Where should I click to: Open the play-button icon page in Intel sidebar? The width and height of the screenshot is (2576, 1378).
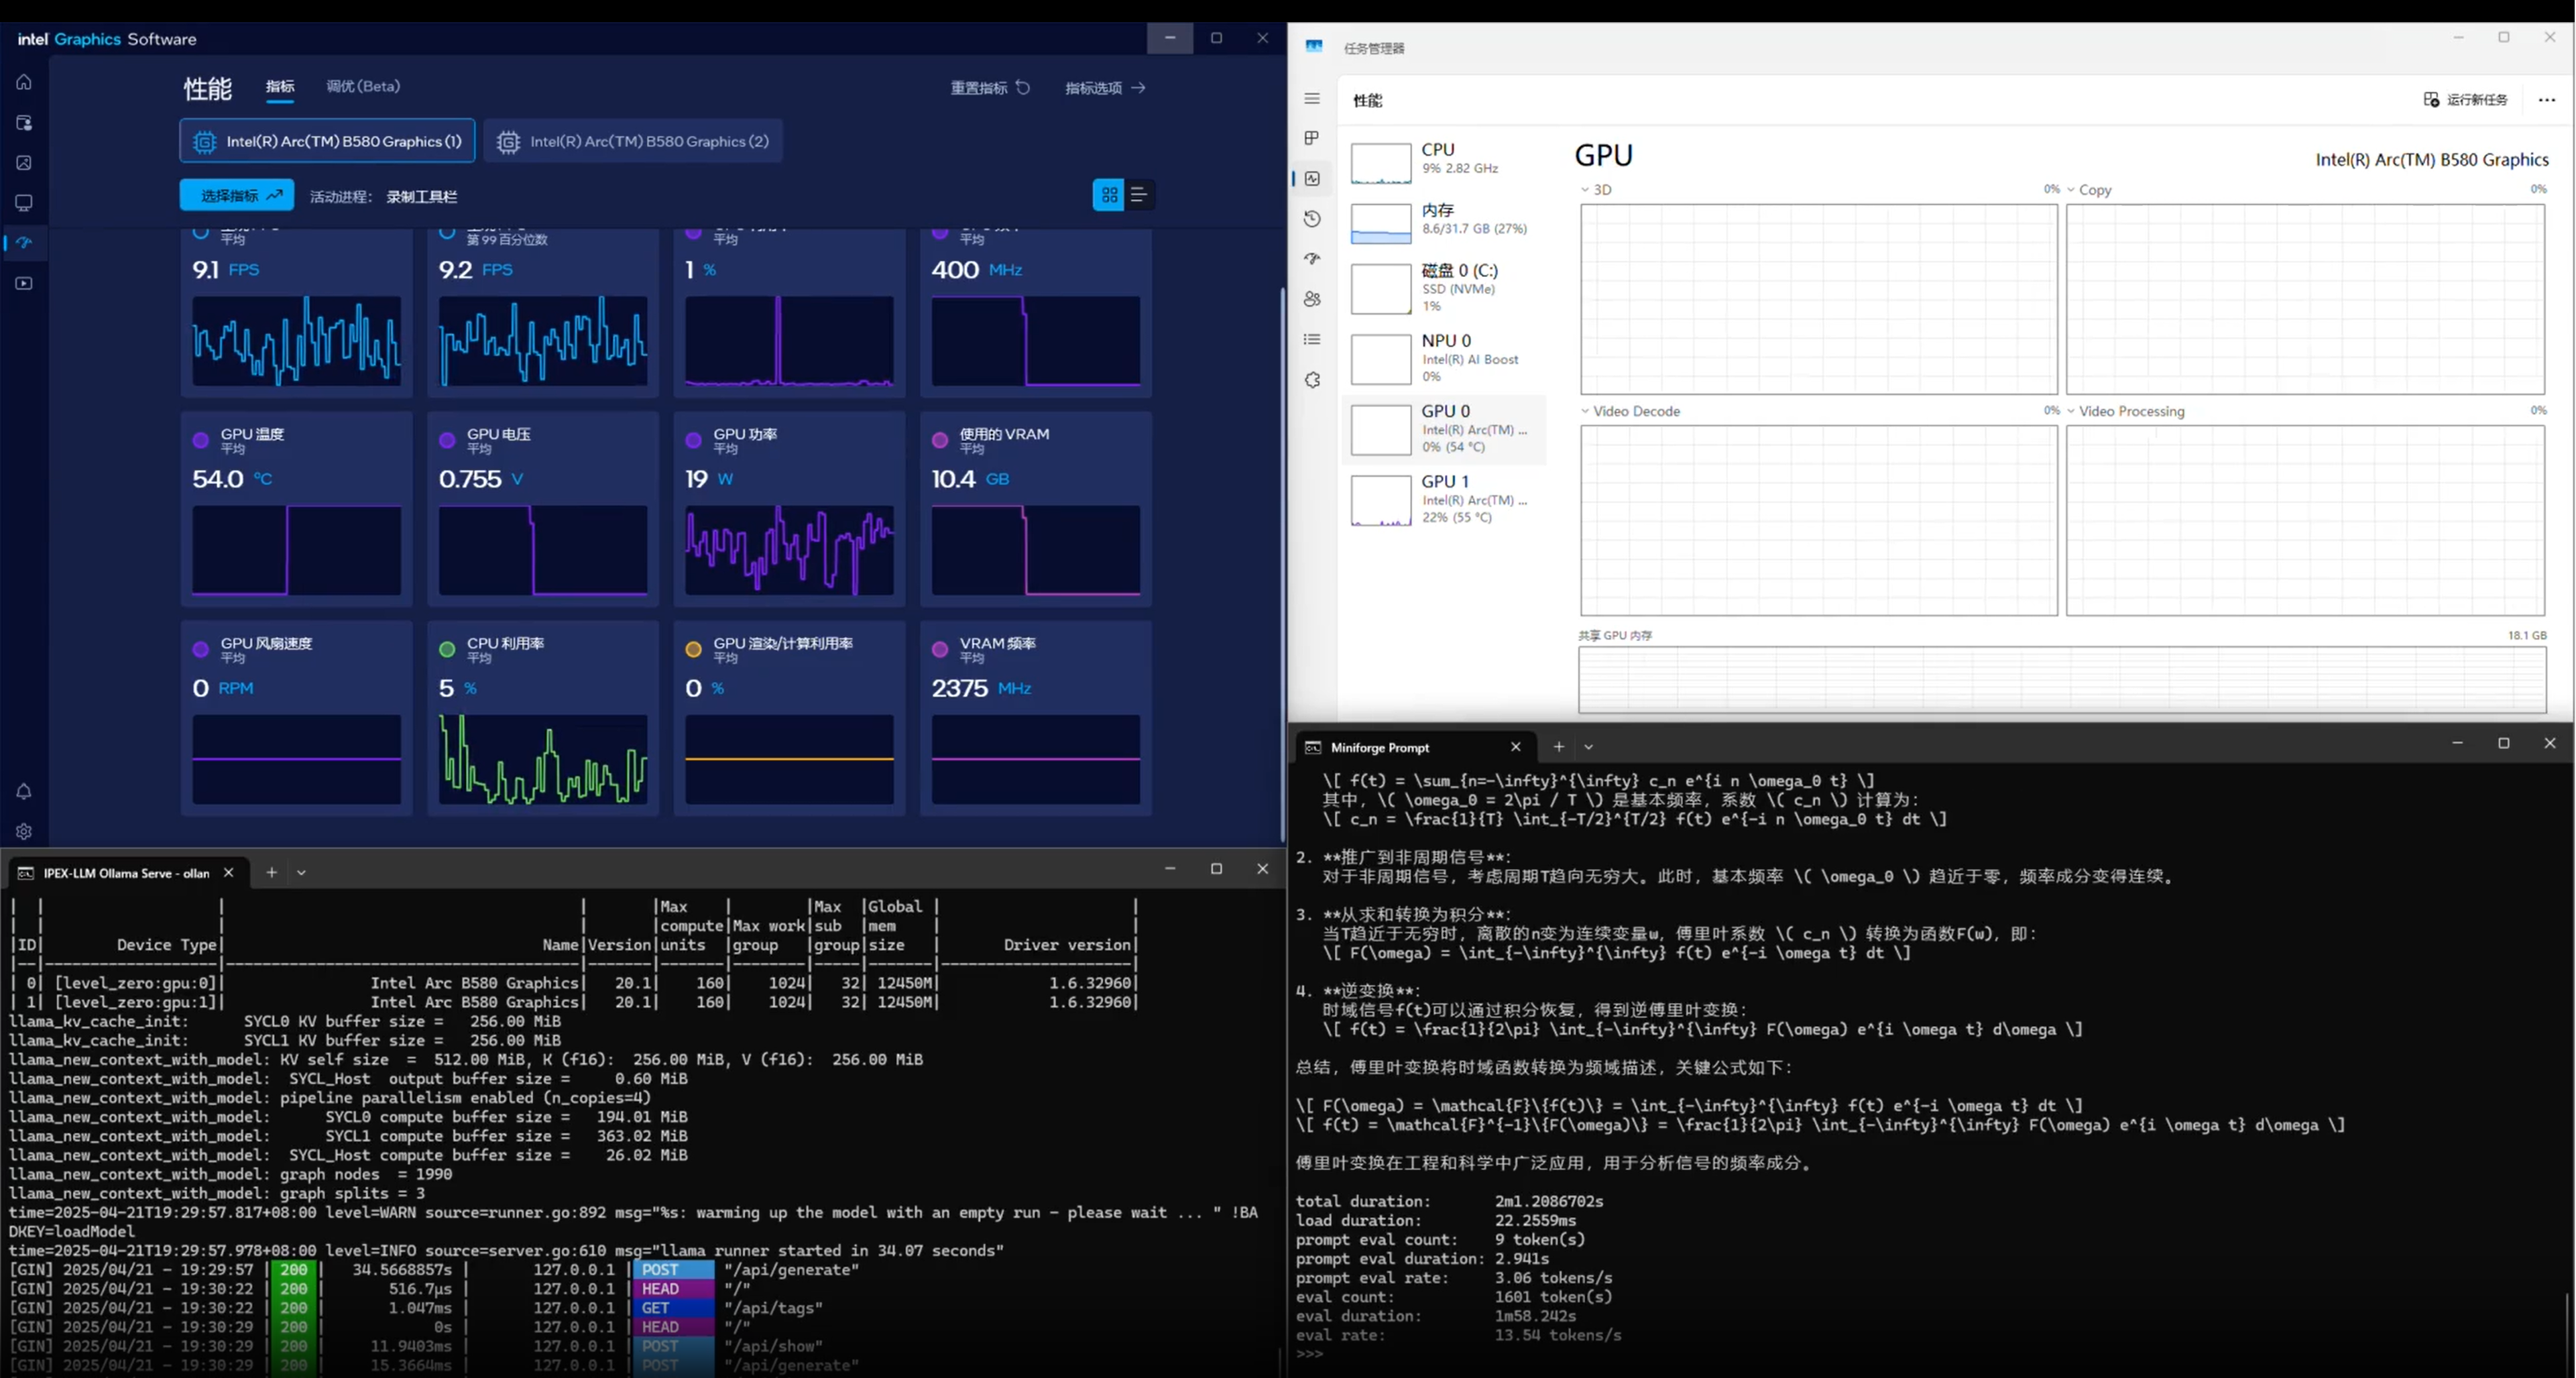(24, 284)
